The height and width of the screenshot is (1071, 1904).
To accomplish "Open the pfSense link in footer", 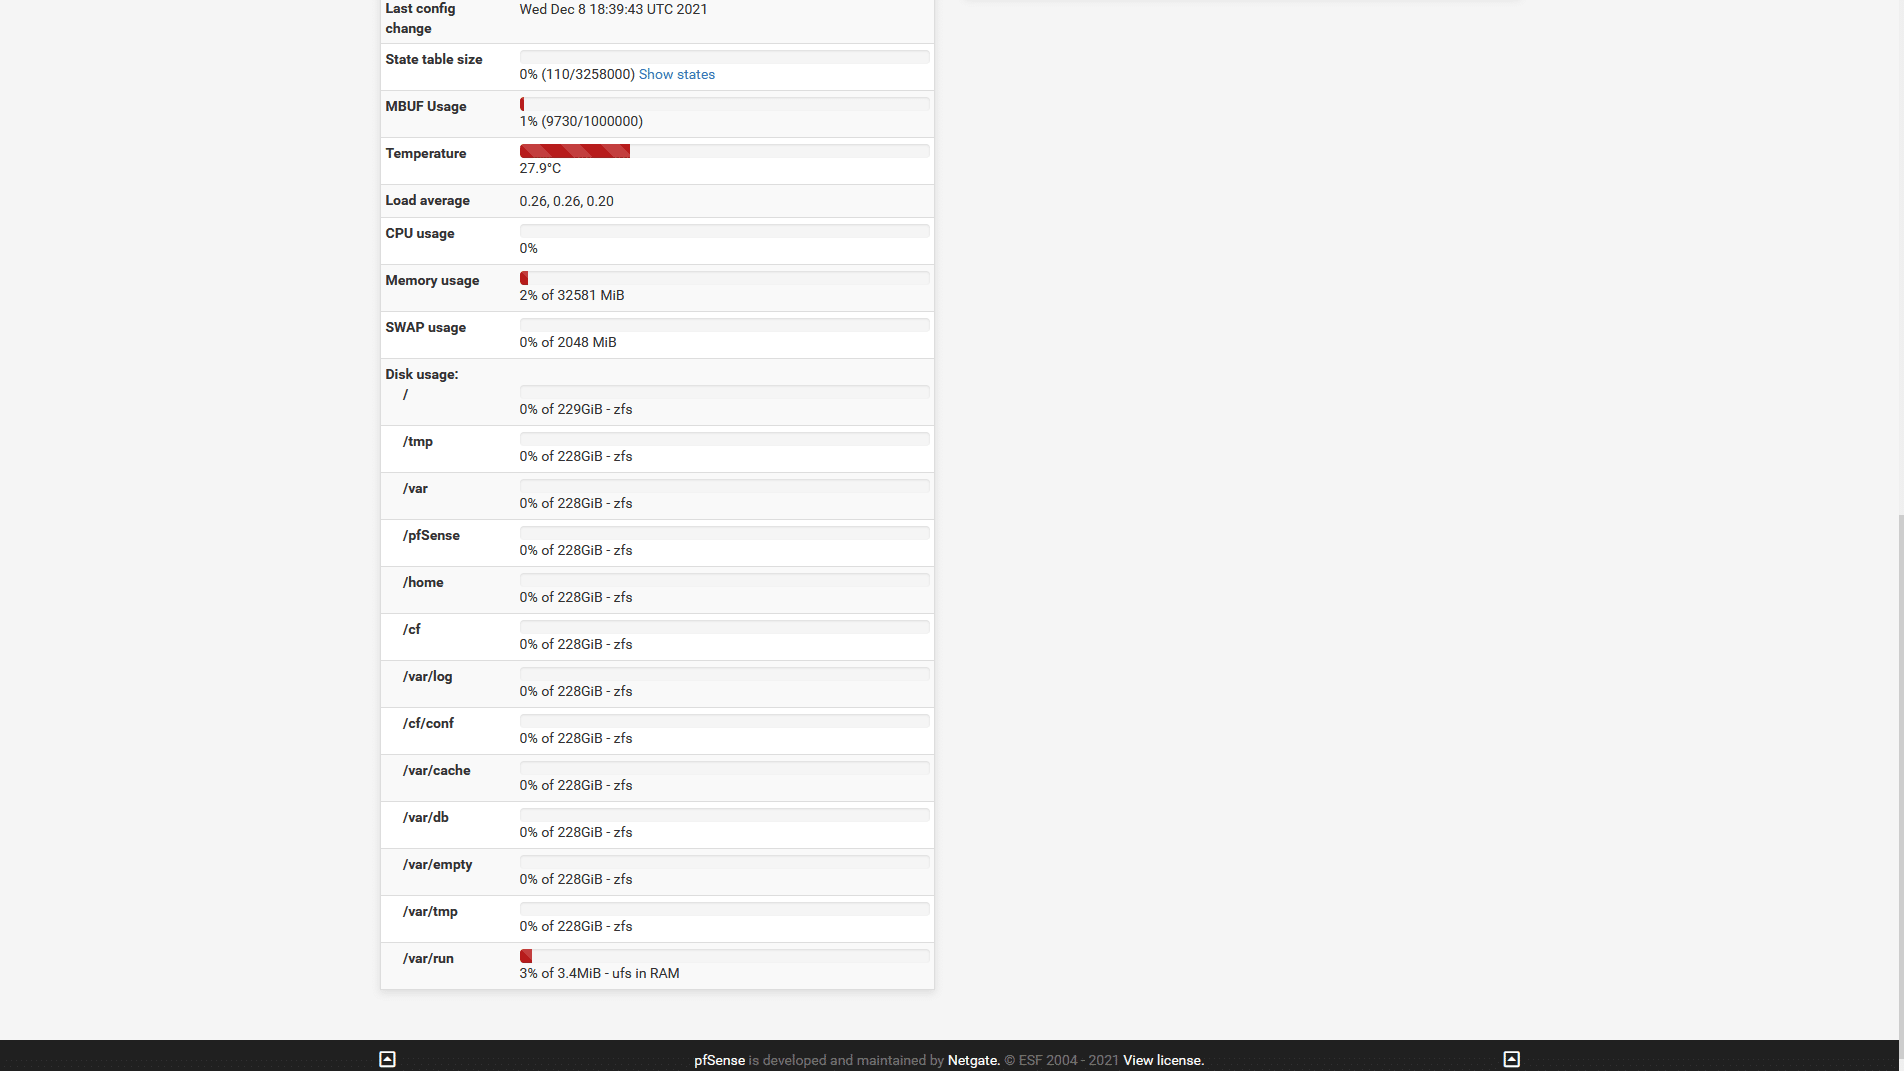I will [x=719, y=1060].
